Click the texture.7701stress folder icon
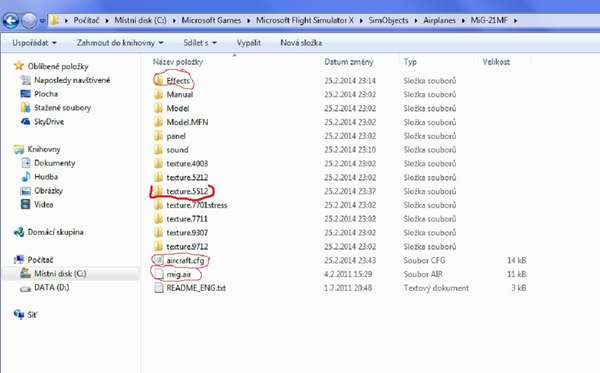The image size is (600, 373). [158, 205]
